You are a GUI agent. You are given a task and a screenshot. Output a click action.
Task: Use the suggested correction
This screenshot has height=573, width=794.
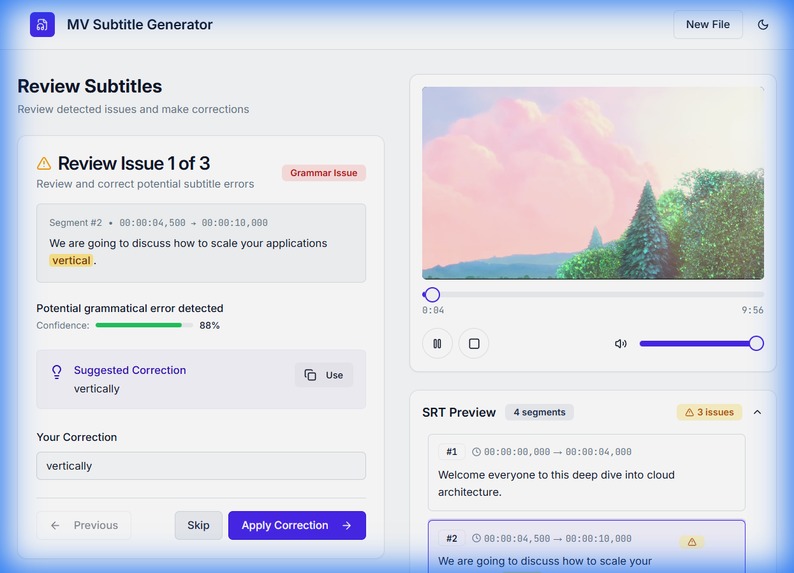tap(324, 375)
